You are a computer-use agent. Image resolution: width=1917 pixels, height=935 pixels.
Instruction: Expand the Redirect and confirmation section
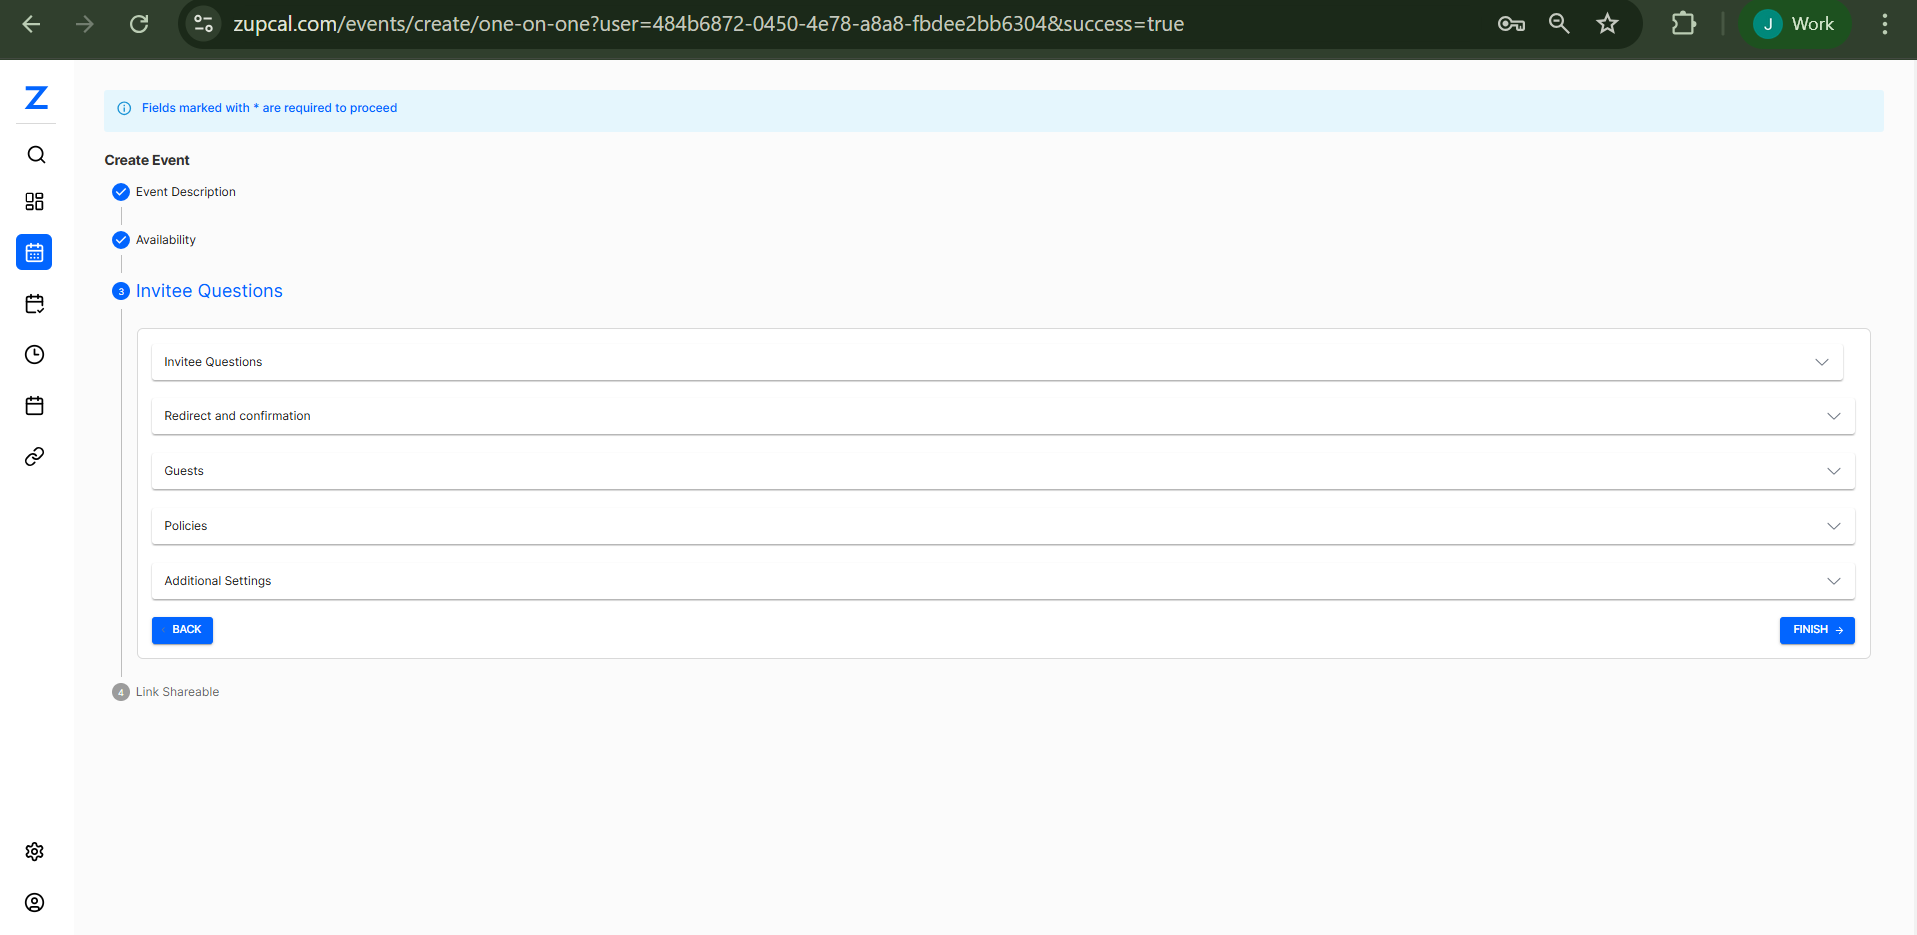(1002, 416)
